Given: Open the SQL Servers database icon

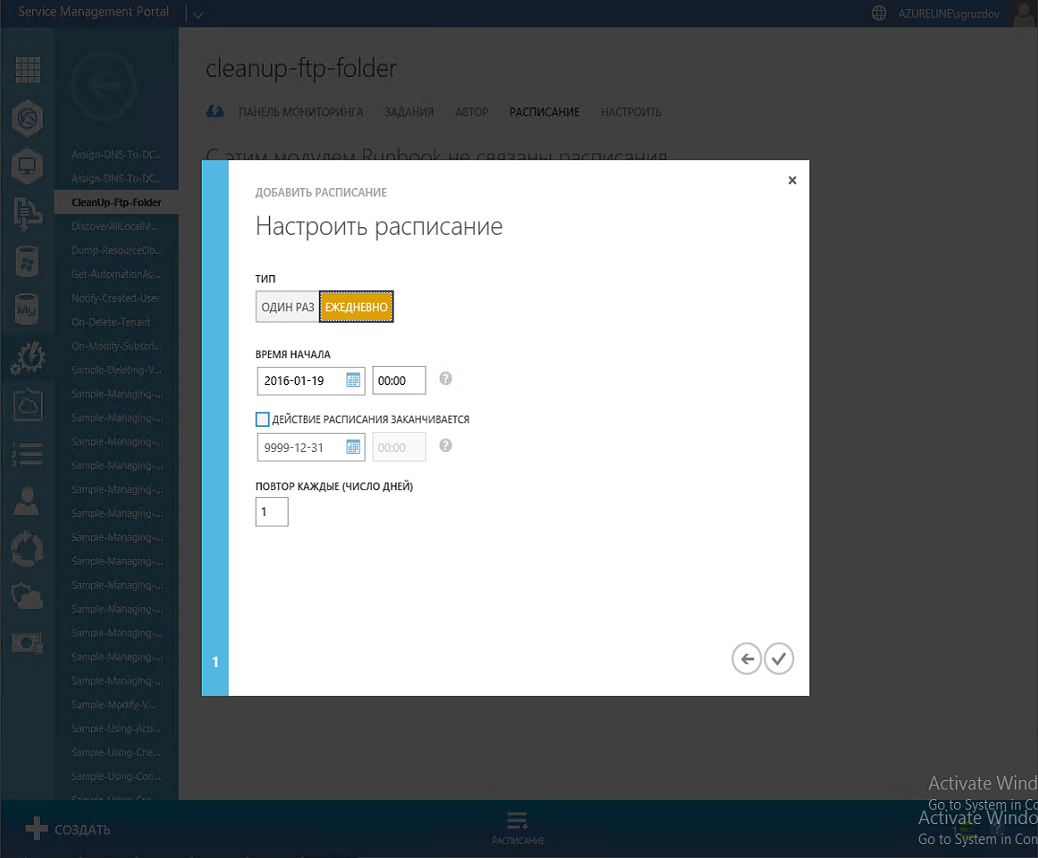Looking at the screenshot, I should click(27, 262).
